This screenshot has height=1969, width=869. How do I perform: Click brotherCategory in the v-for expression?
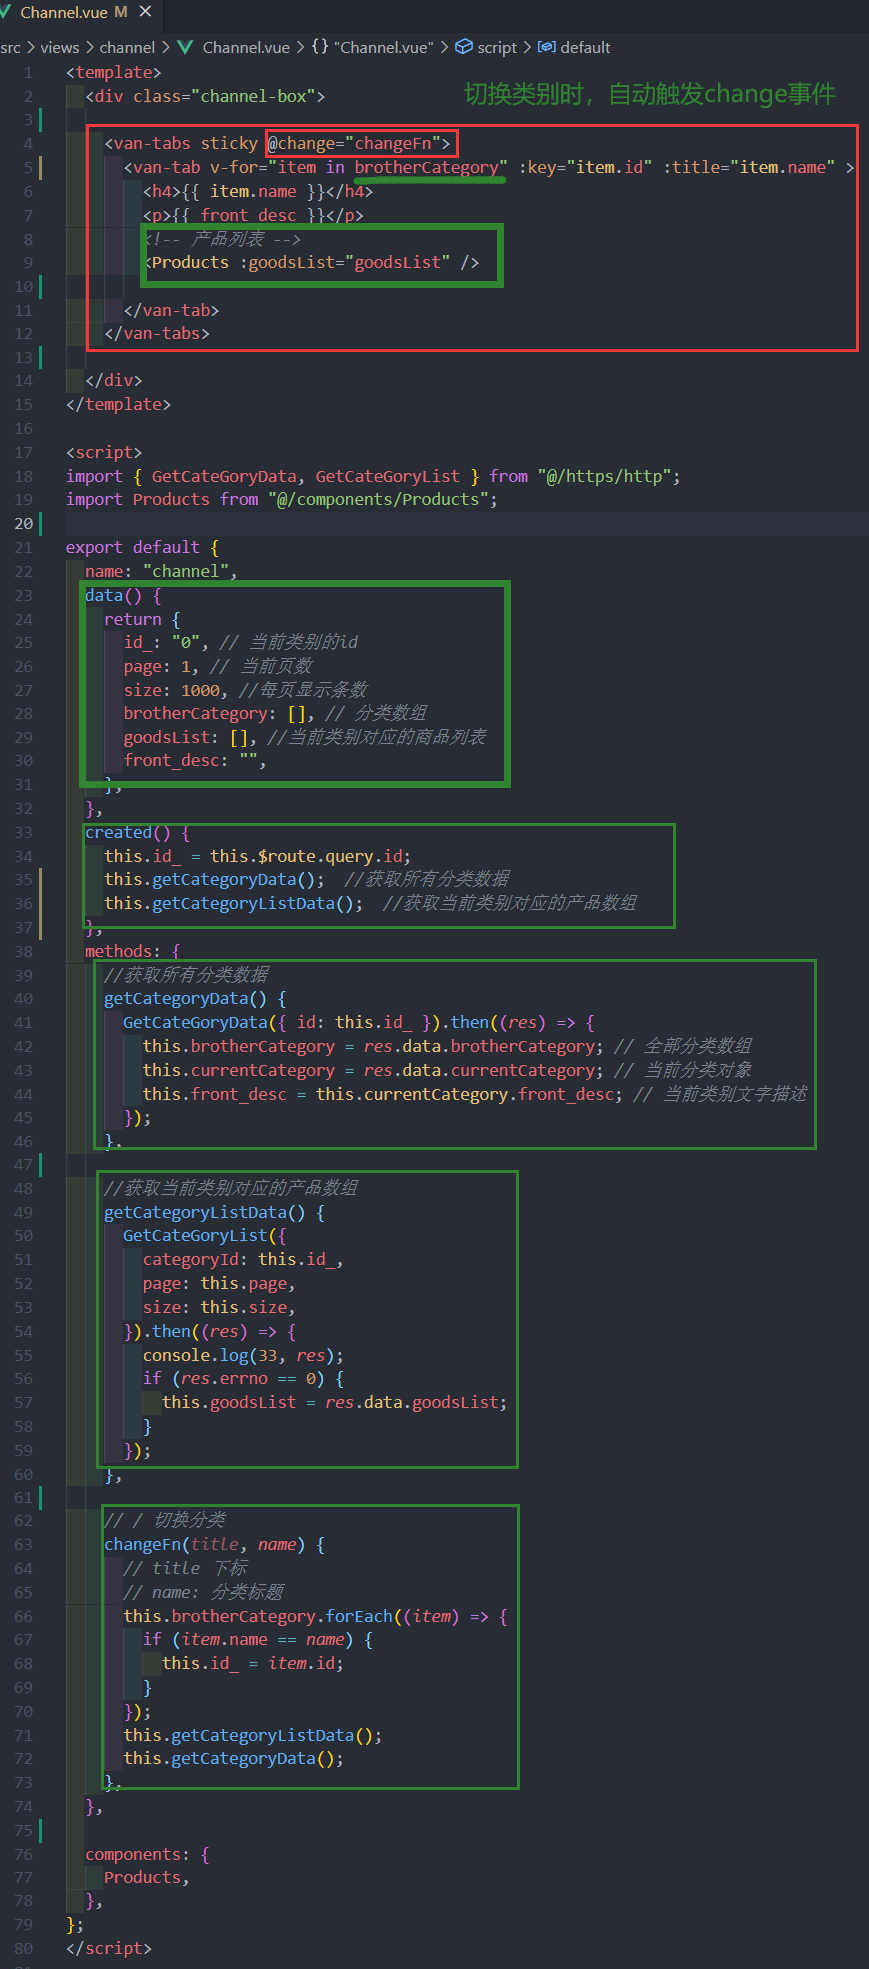[x=426, y=167]
